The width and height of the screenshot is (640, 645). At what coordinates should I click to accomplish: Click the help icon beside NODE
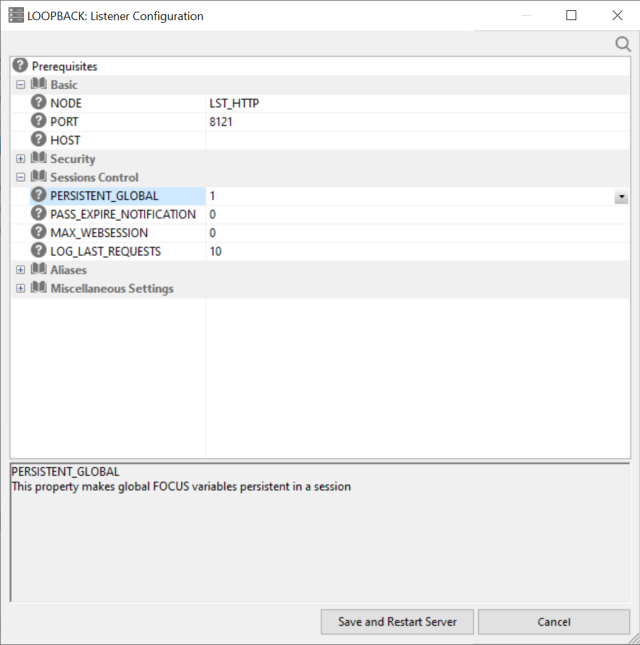coord(39,103)
